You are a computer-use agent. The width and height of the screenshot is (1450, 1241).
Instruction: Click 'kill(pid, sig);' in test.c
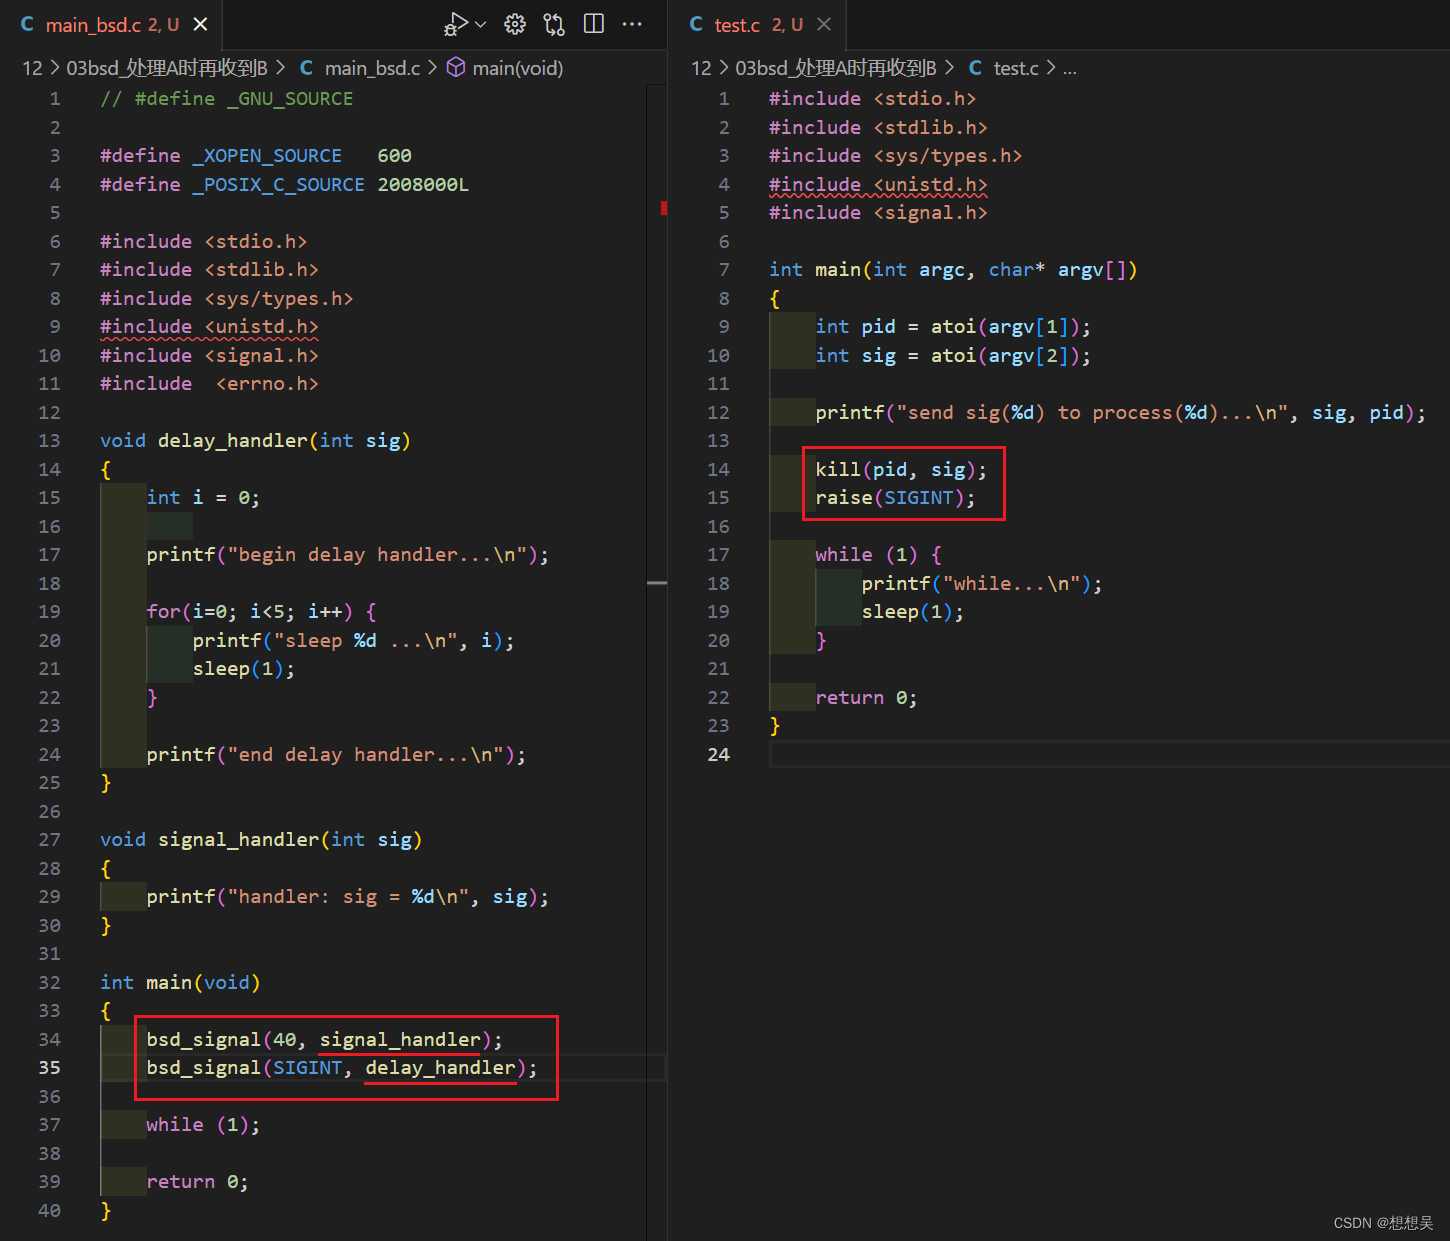pyautogui.click(x=901, y=470)
